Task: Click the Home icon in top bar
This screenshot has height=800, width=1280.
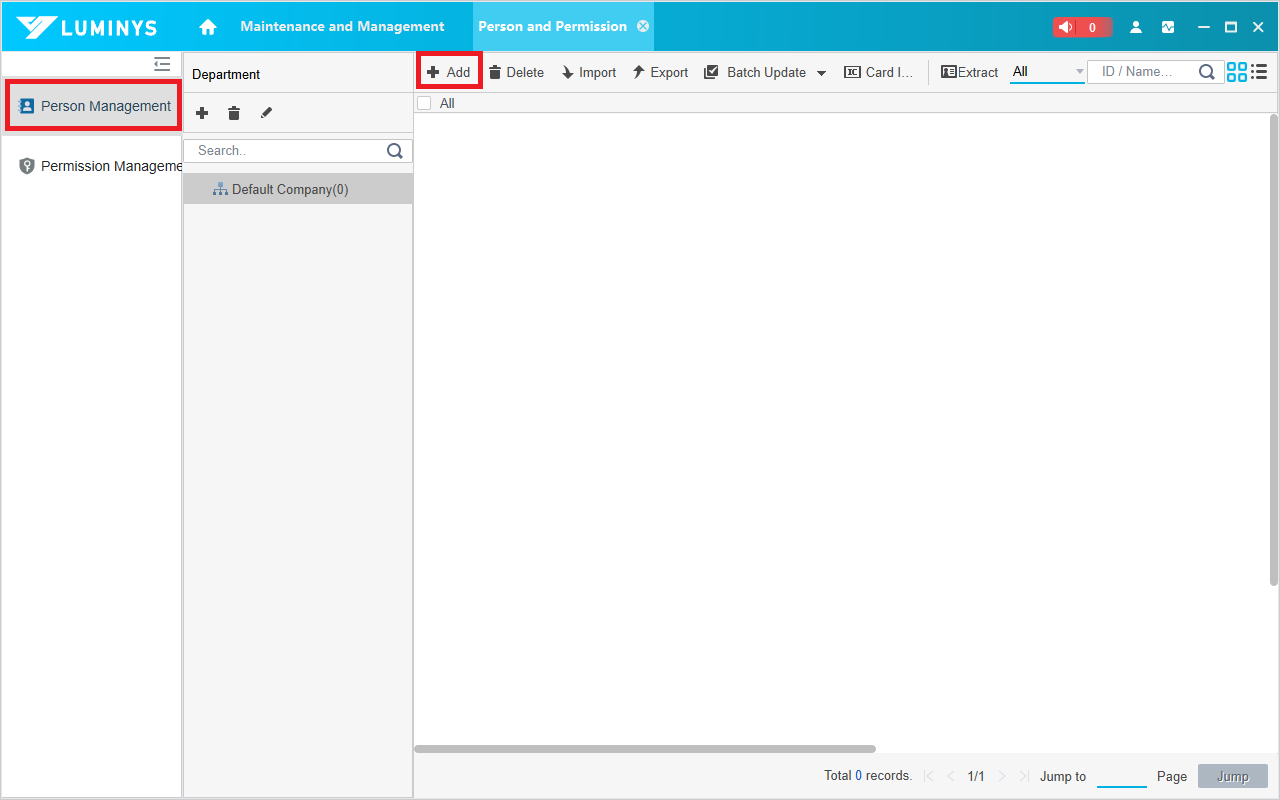Action: (208, 27)
